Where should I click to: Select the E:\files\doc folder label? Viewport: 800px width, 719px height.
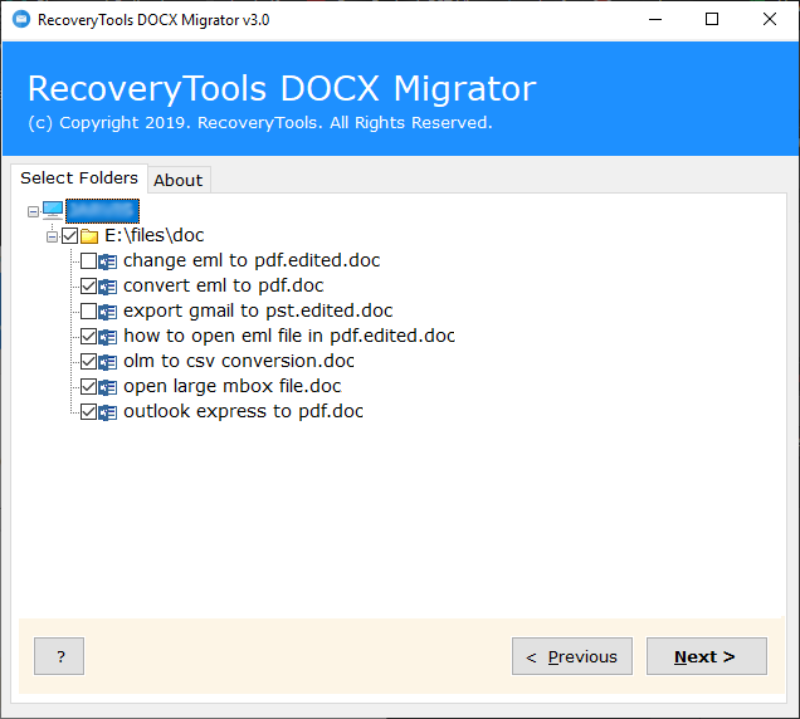click(154, 235)
